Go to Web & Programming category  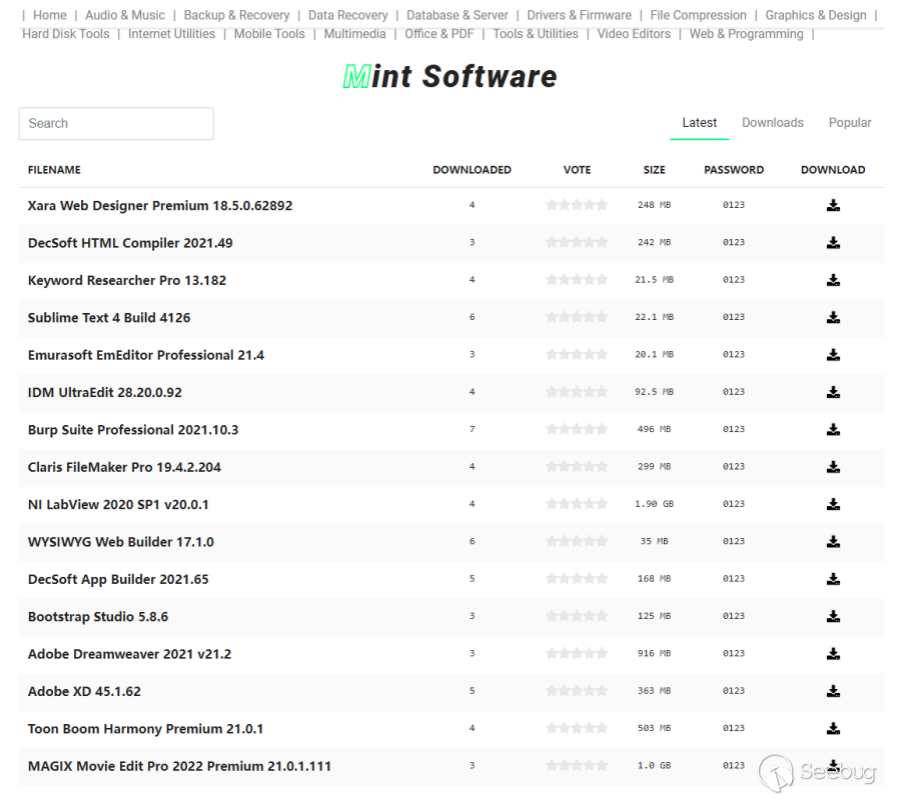click(x=746, y=34)
